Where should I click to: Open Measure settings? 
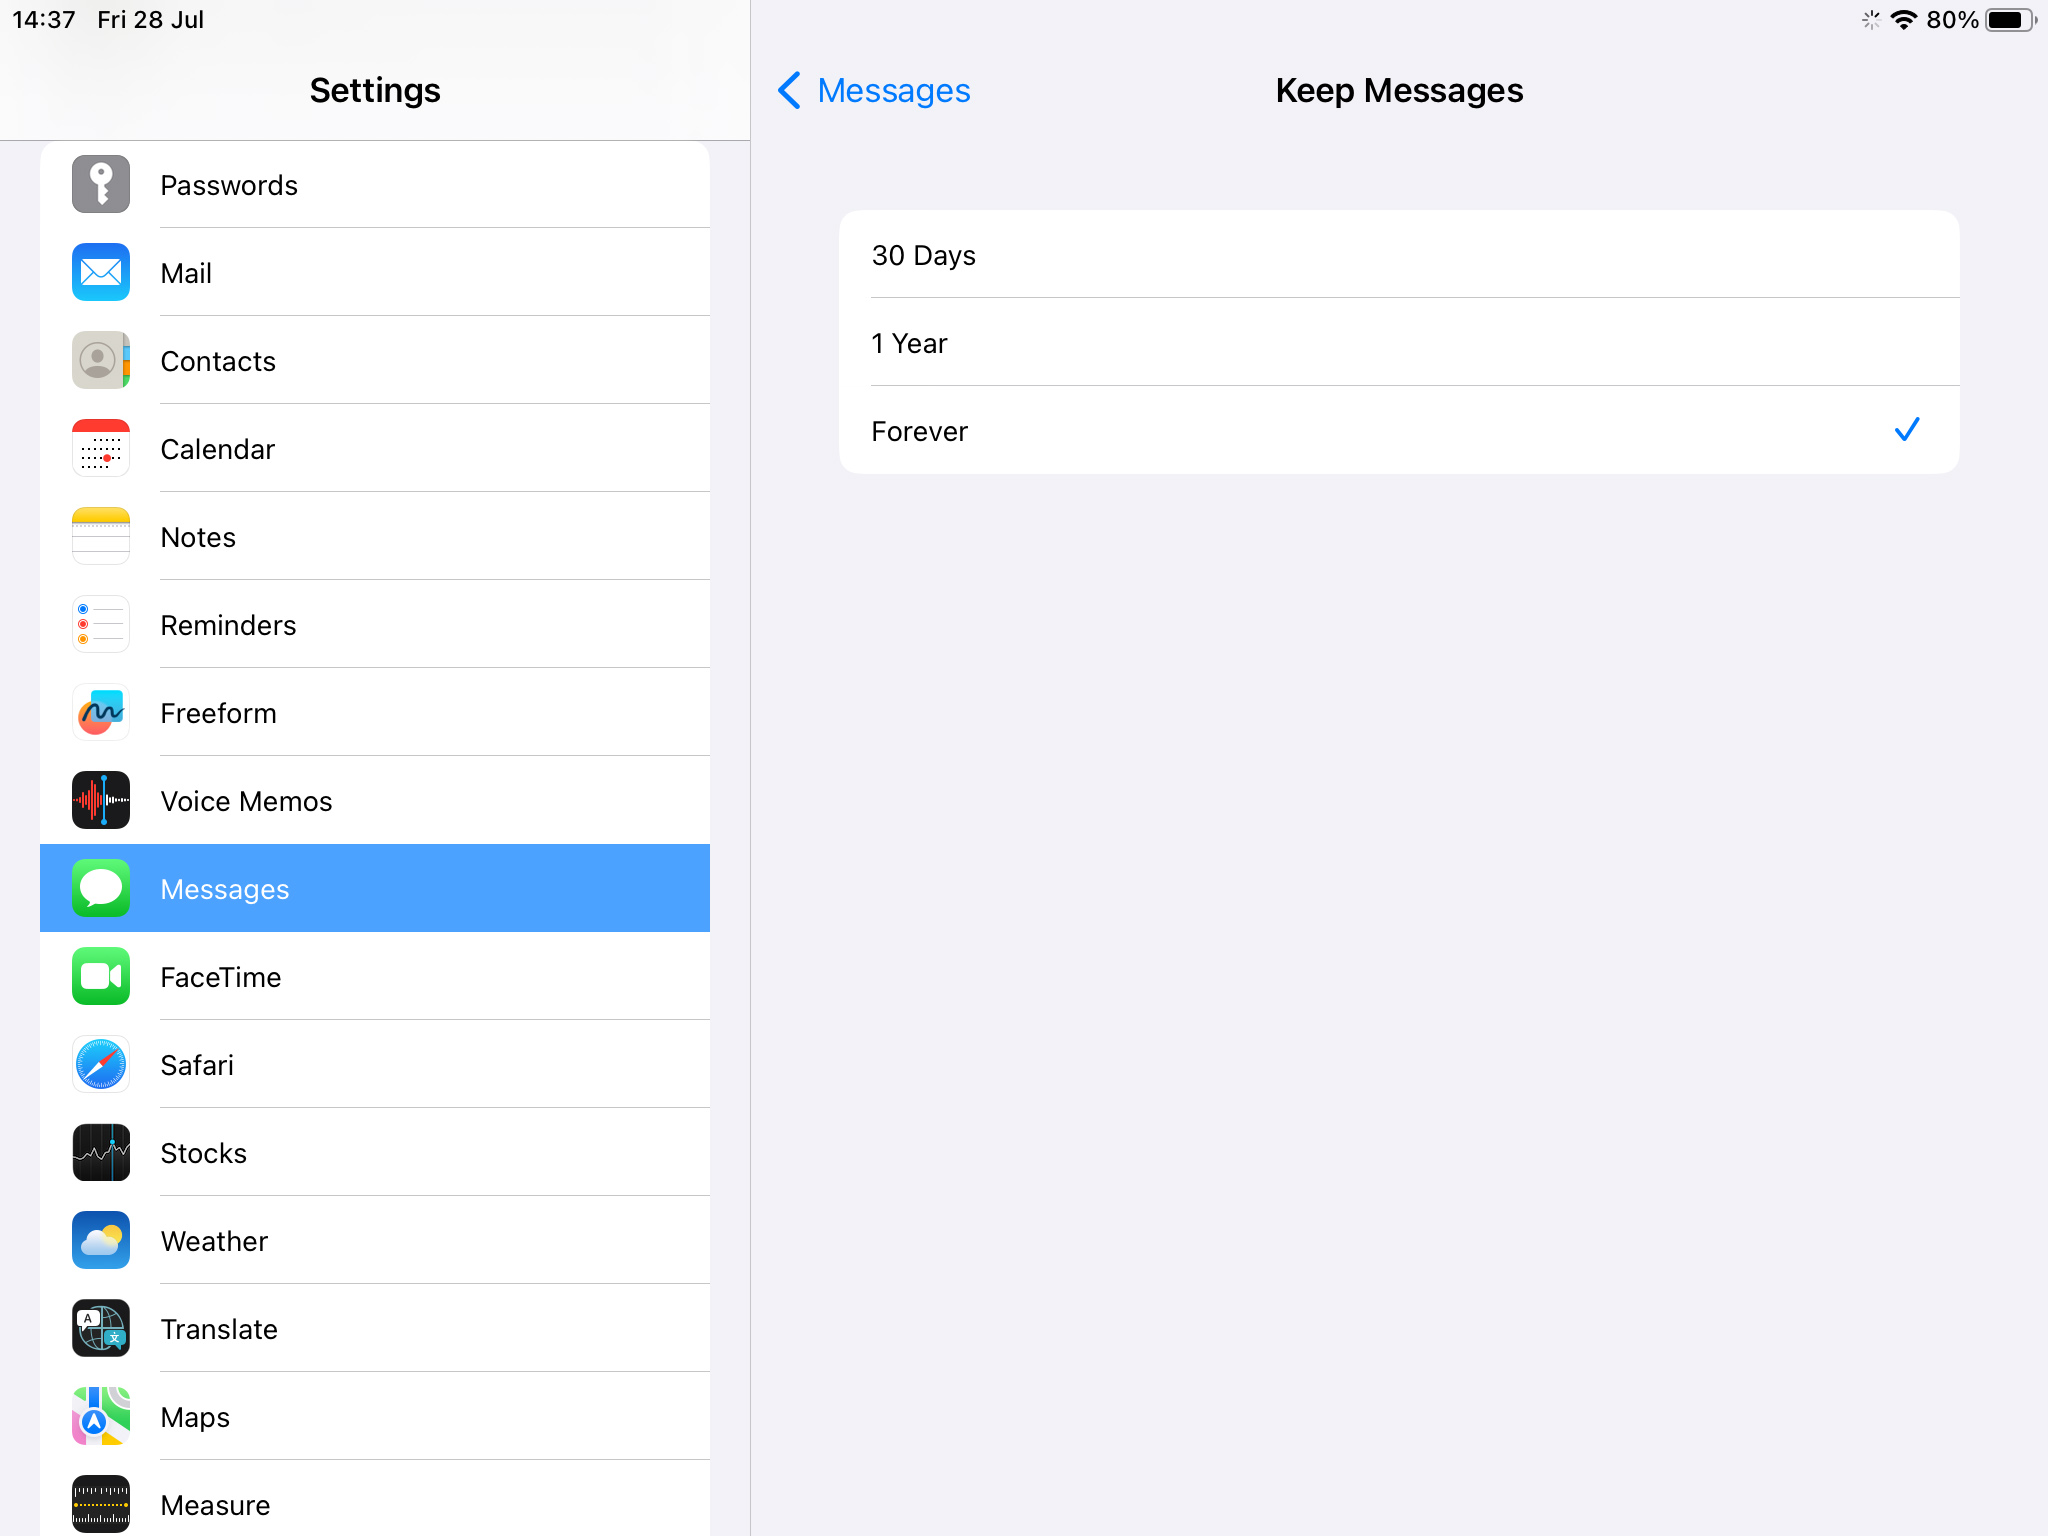pyautogui.click(x=375, y=1498)
